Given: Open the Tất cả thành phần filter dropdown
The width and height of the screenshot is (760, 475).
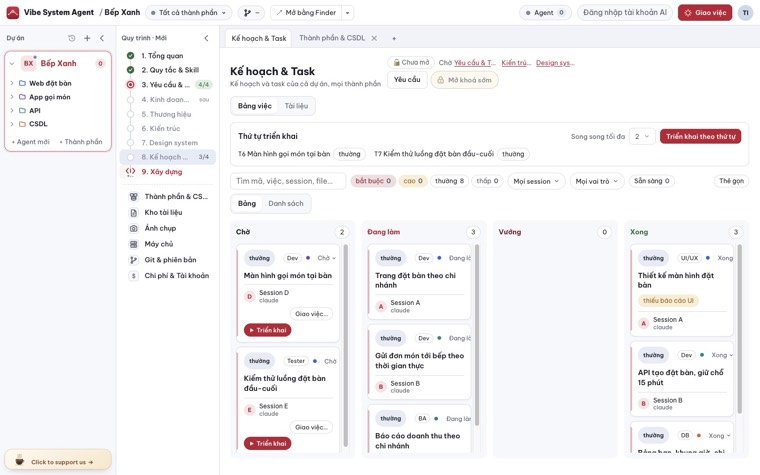Looking at the screenshot, I should coord(188,13).
